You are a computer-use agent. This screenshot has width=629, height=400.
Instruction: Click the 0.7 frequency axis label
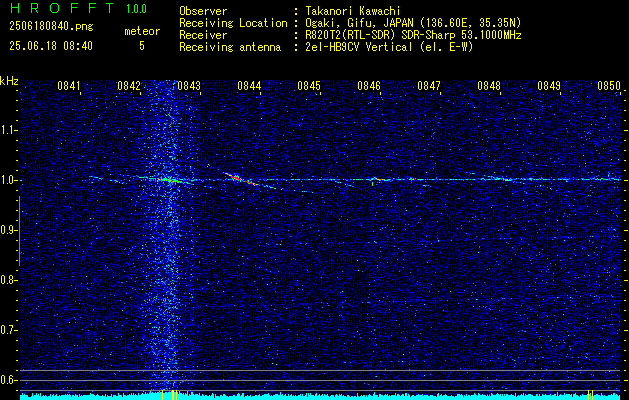[8, 330]
